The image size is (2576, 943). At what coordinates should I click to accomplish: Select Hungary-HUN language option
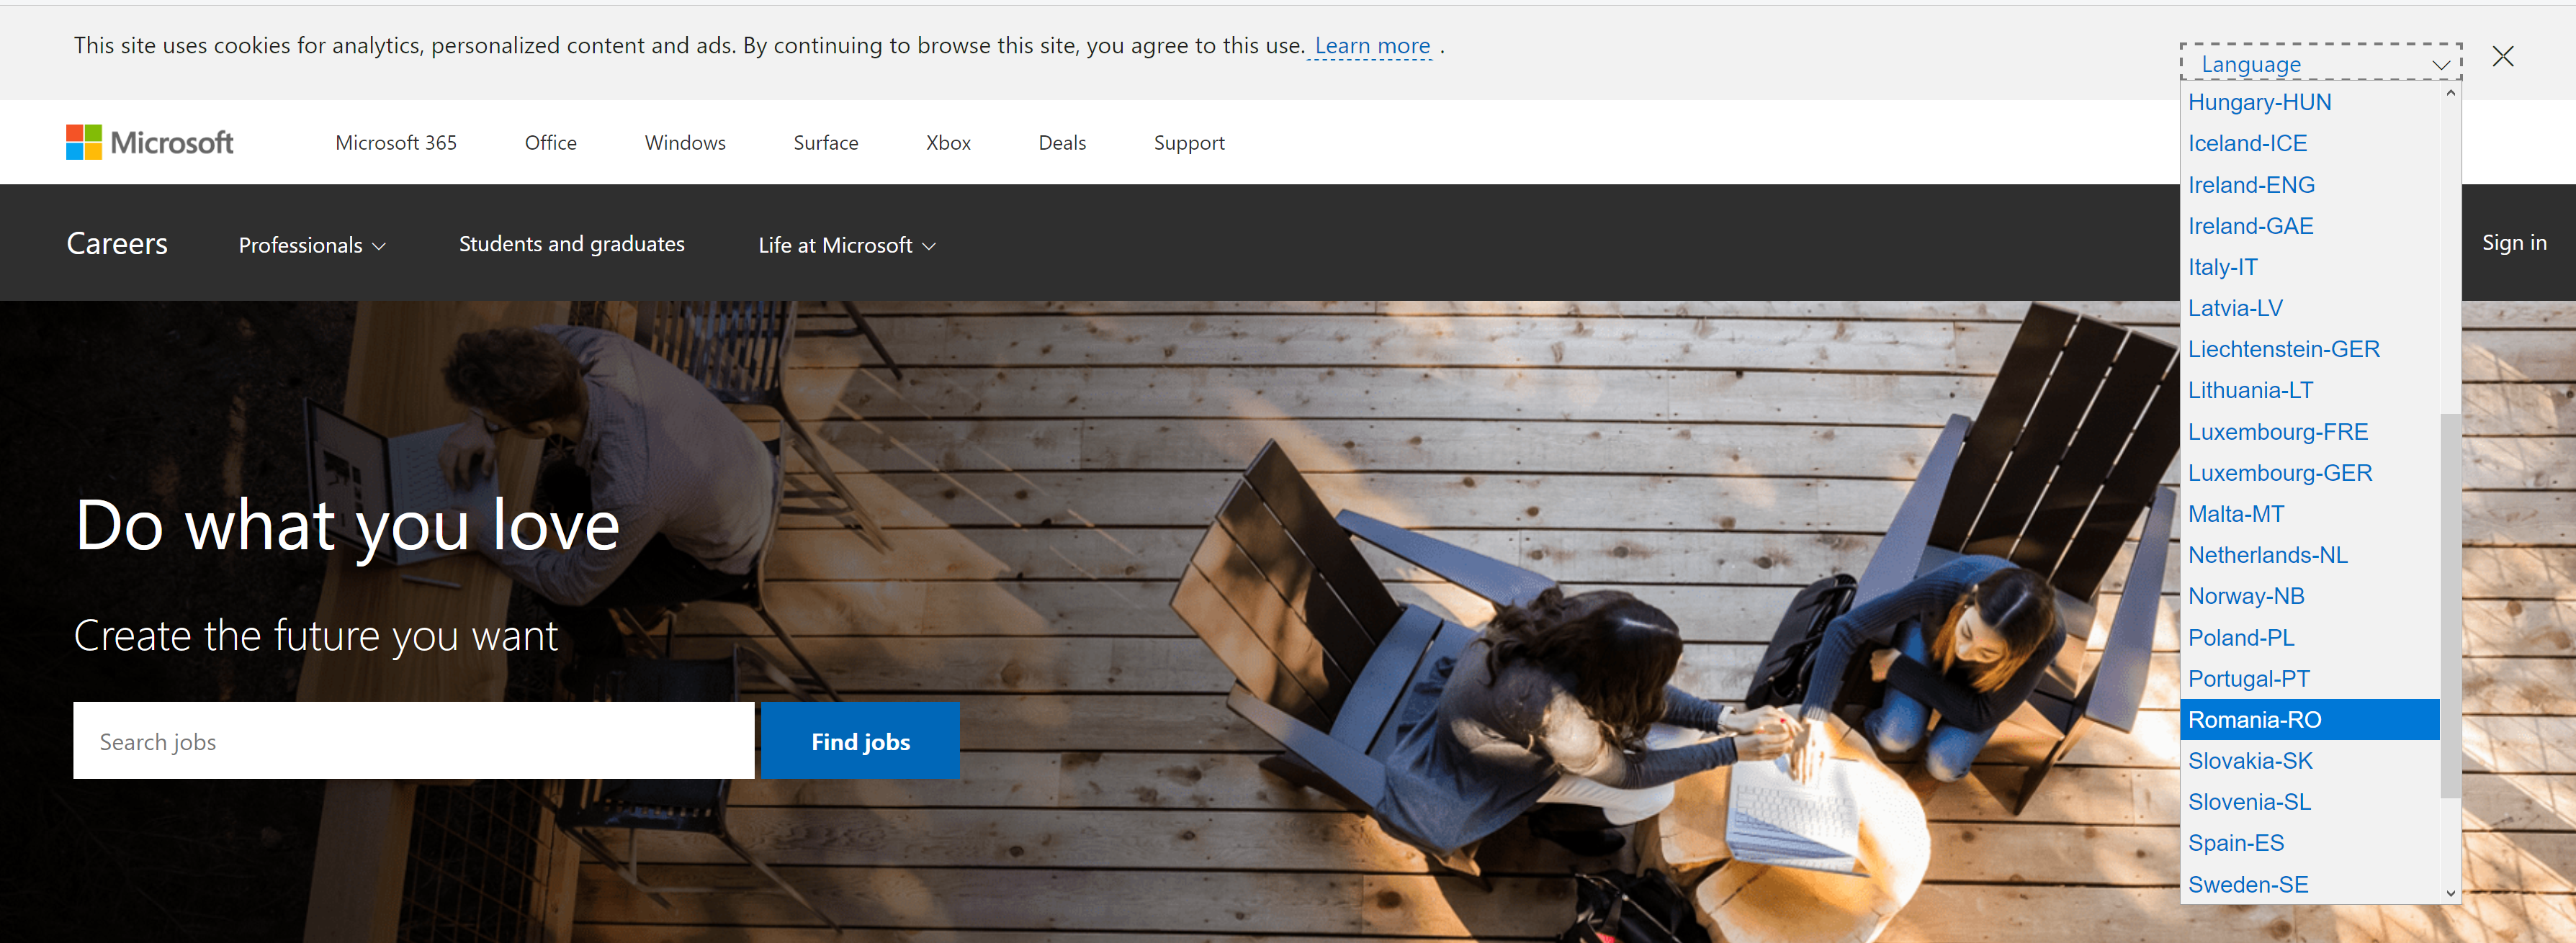click(x=2310, y=102)
